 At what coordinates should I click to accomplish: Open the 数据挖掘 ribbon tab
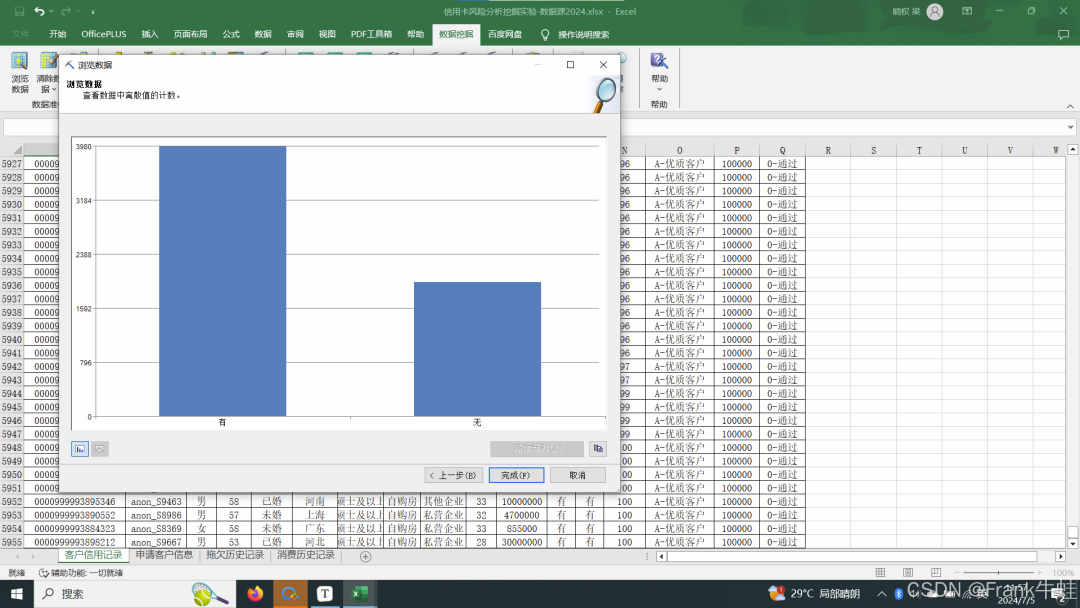[456, 34]
